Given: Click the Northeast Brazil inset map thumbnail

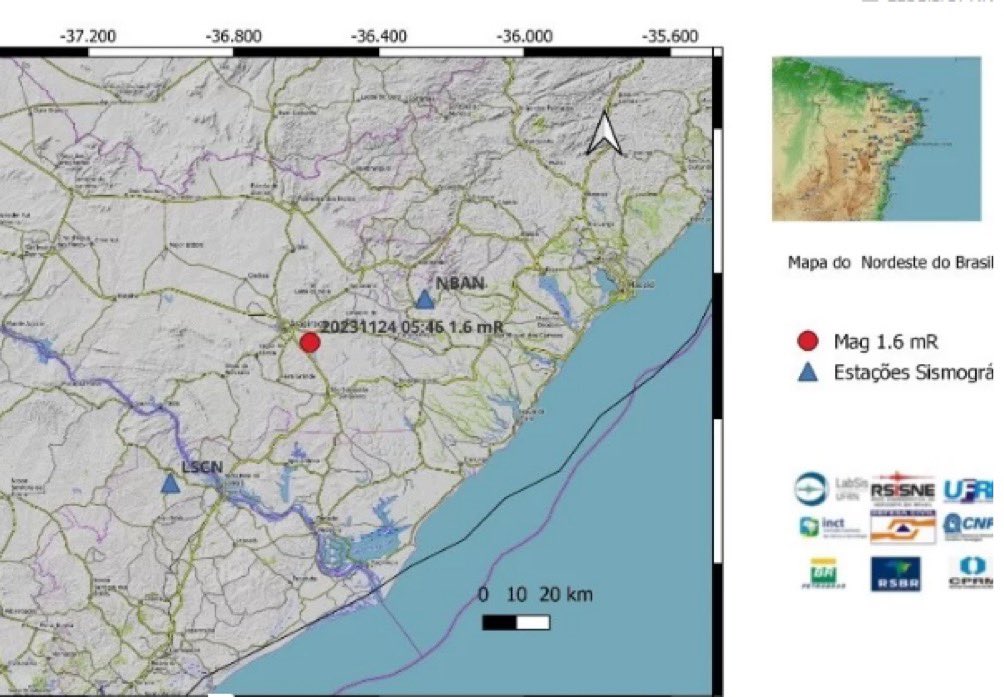Looking at the screenshot, I should pos(876,139).
